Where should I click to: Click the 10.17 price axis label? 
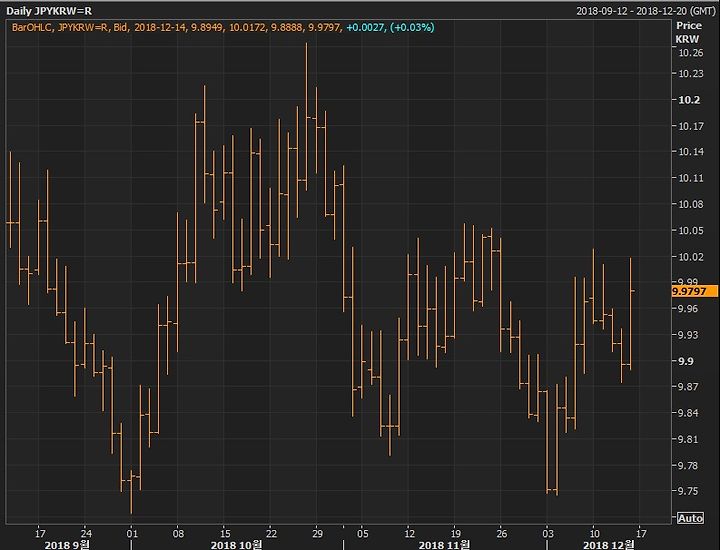(x=691, y=126)
